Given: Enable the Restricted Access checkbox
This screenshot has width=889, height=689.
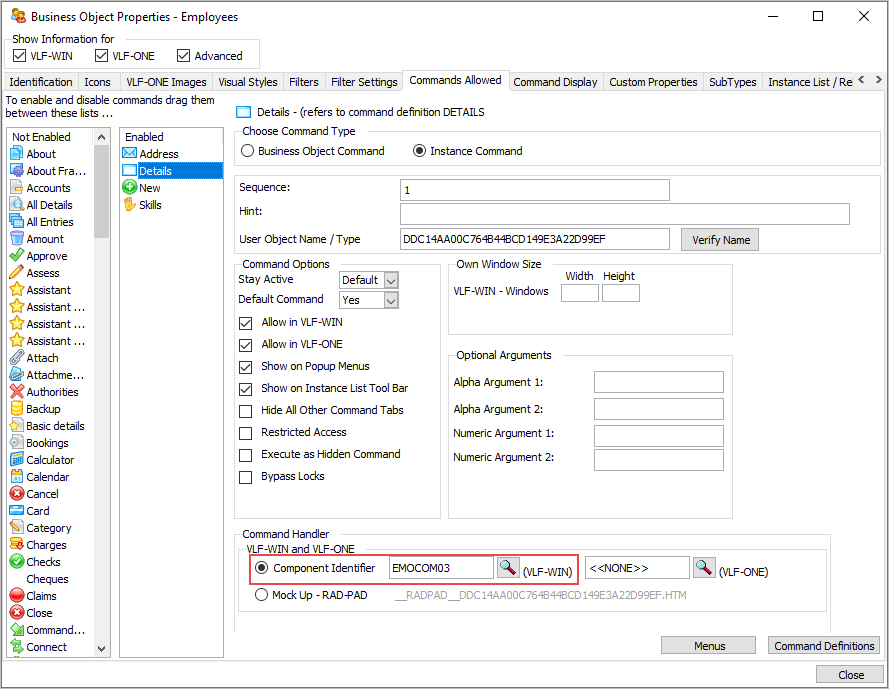Looking at the screenshot, I should click(246, 433).
